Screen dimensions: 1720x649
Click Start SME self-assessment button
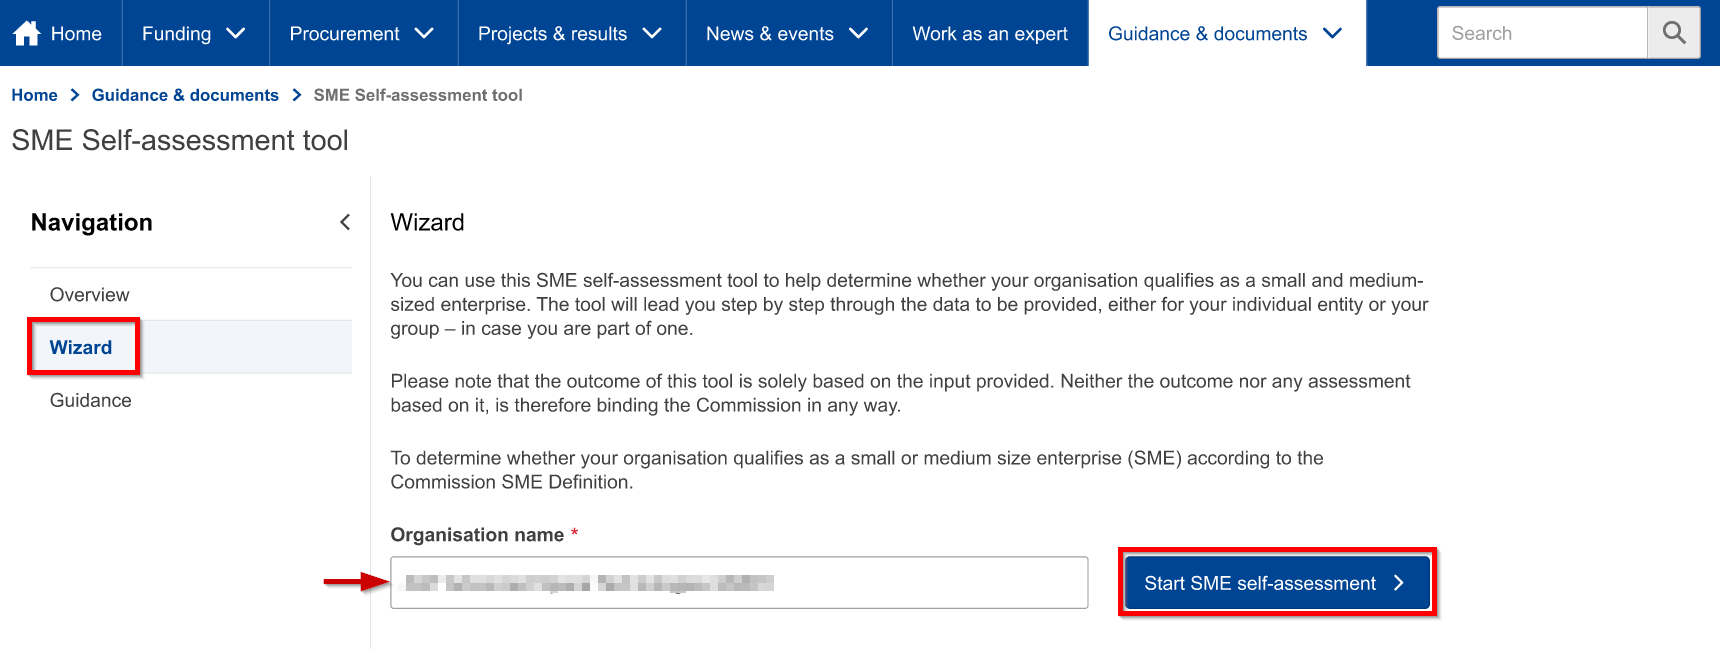point(1277,583)
